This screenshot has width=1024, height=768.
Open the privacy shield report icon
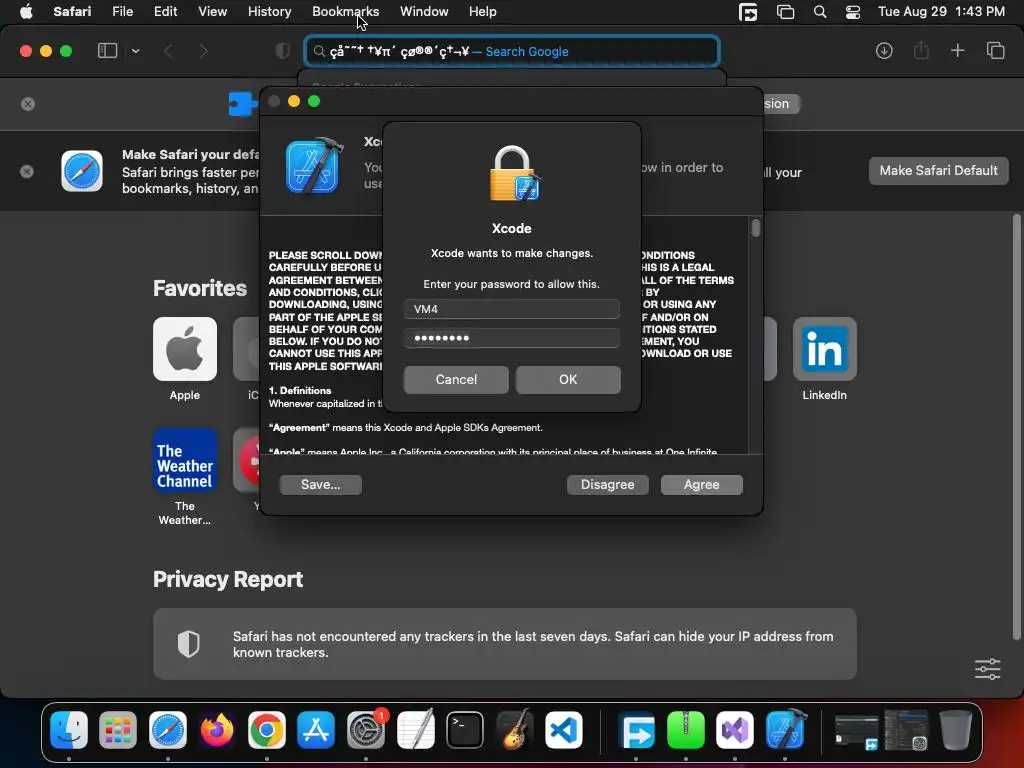click(x=283, y=51)
